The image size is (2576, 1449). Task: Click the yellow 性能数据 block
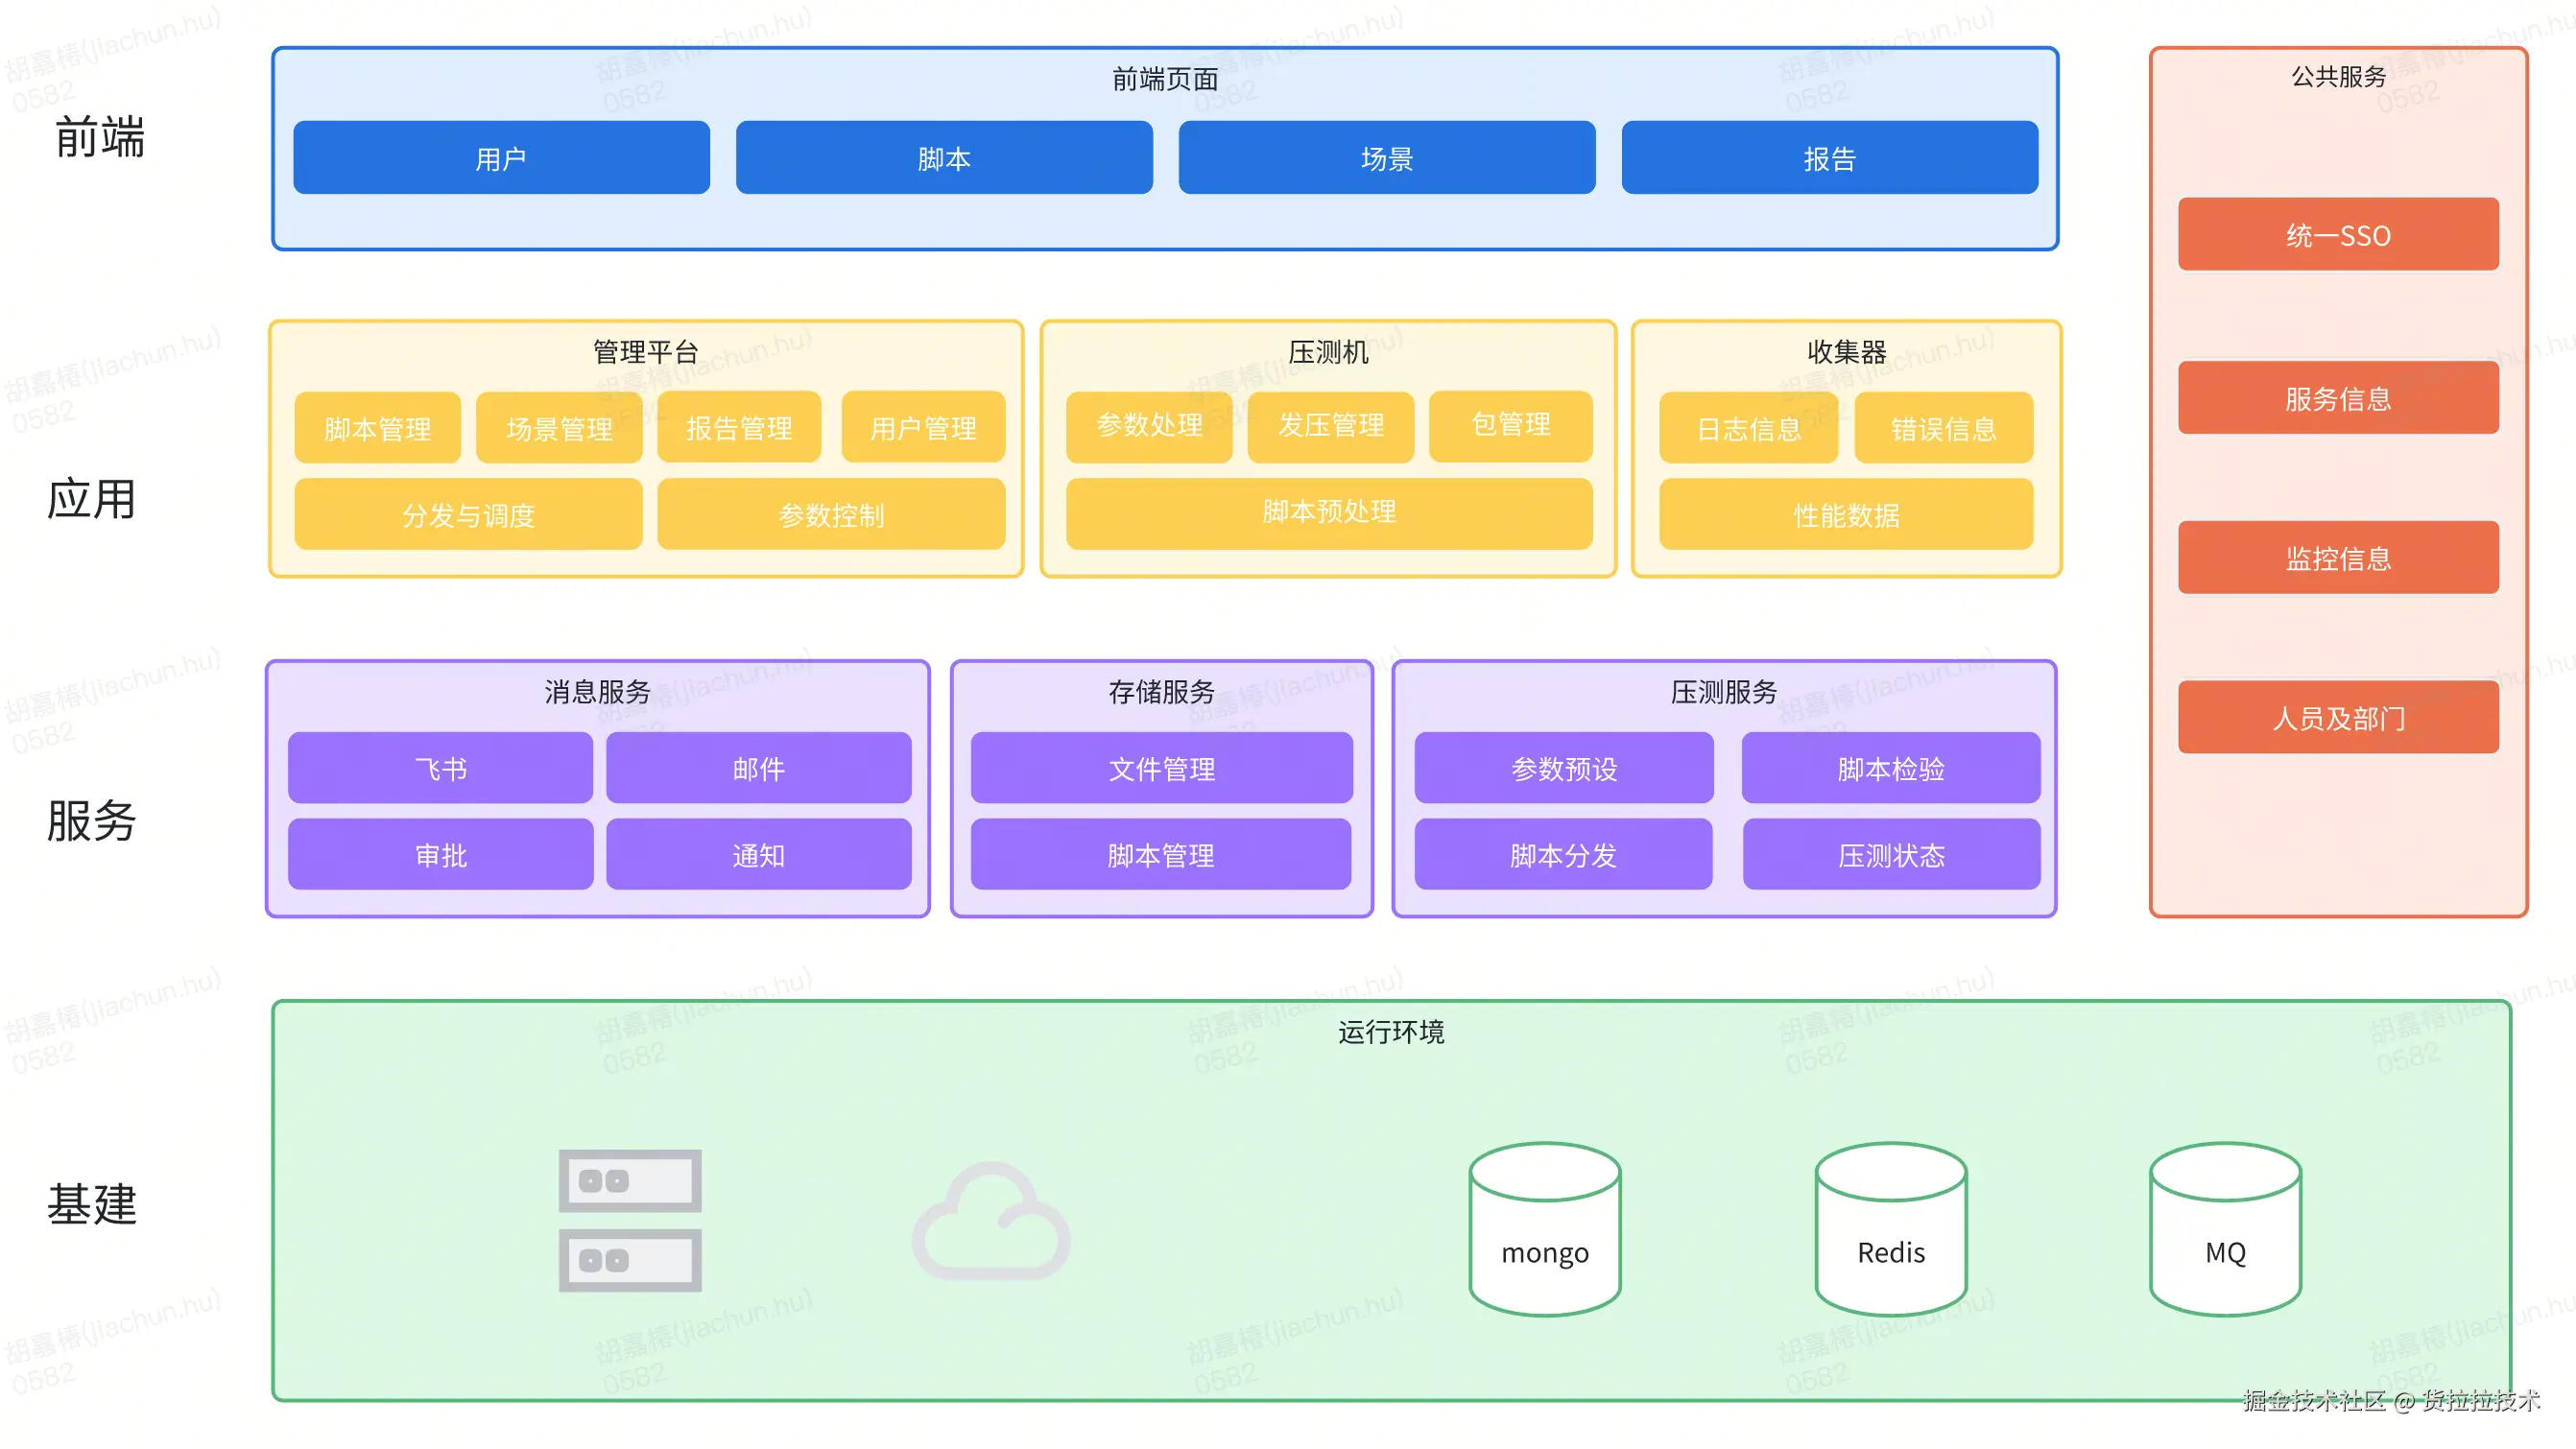coord(1845,514)
